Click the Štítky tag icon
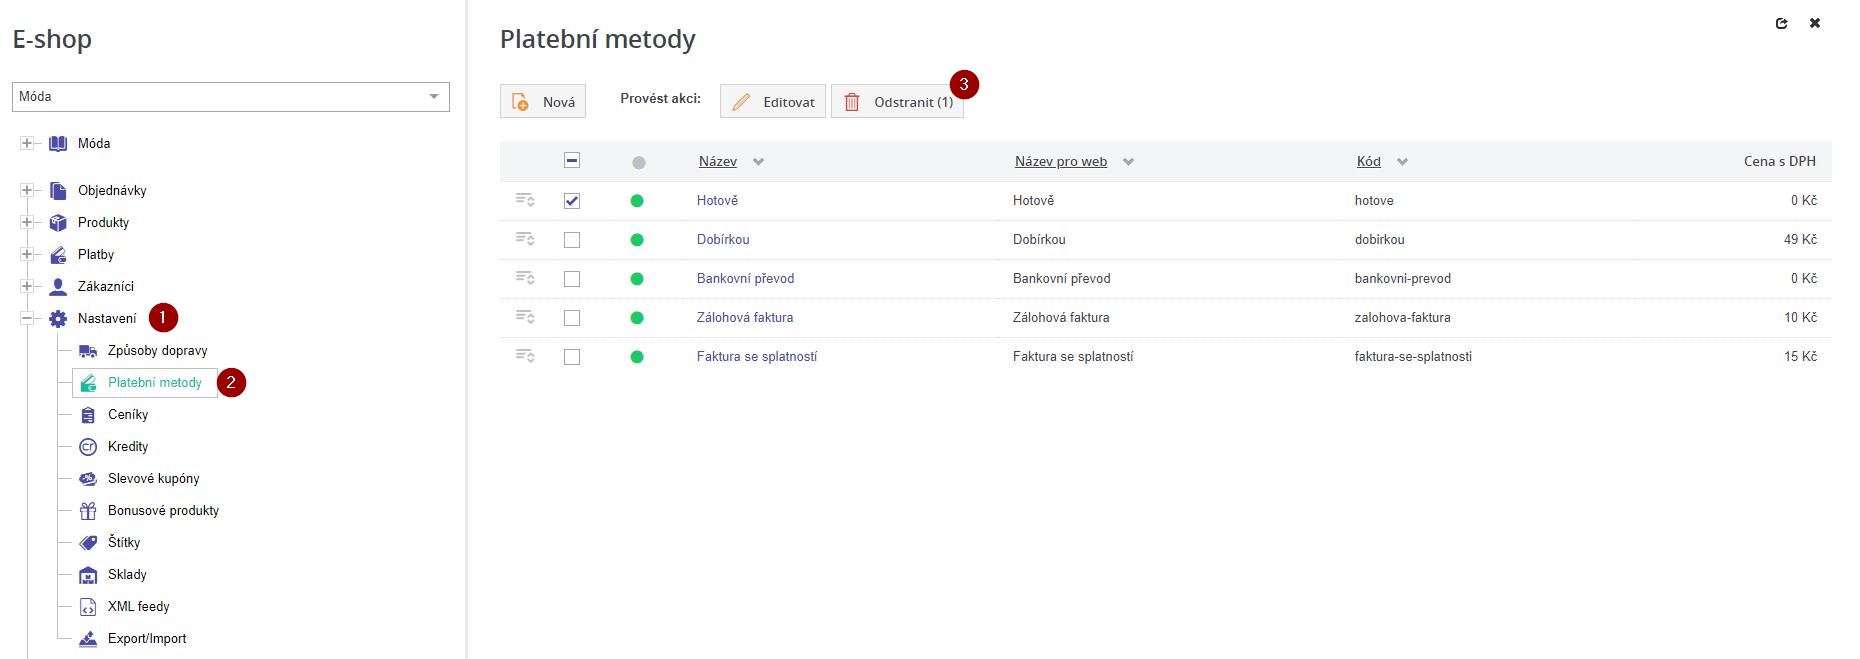The width and height of the screenshot is (1860, 659). [x=88, y=543]
